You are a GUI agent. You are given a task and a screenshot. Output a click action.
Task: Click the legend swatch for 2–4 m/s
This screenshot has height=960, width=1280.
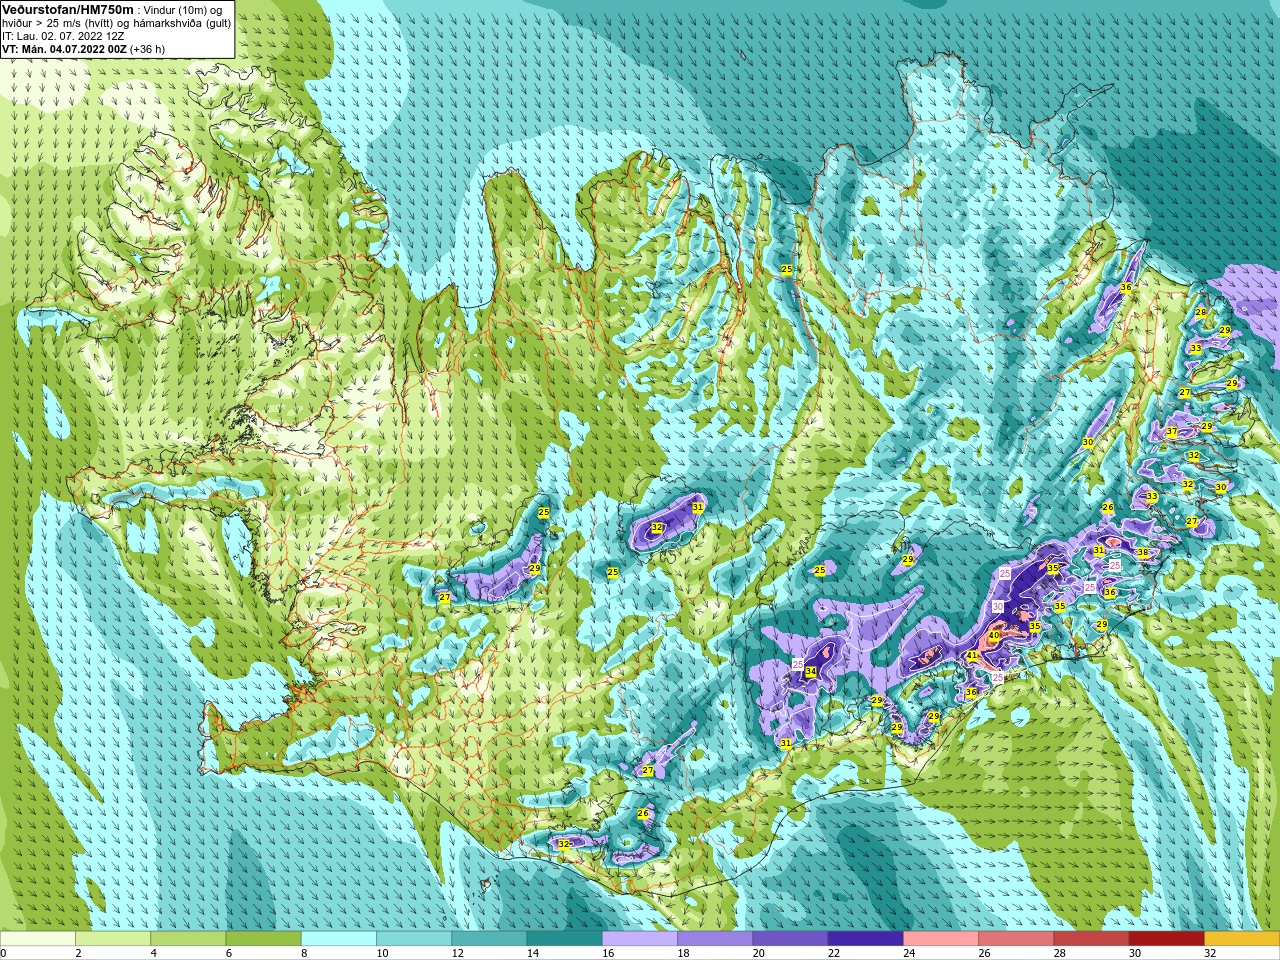point(113,938)
